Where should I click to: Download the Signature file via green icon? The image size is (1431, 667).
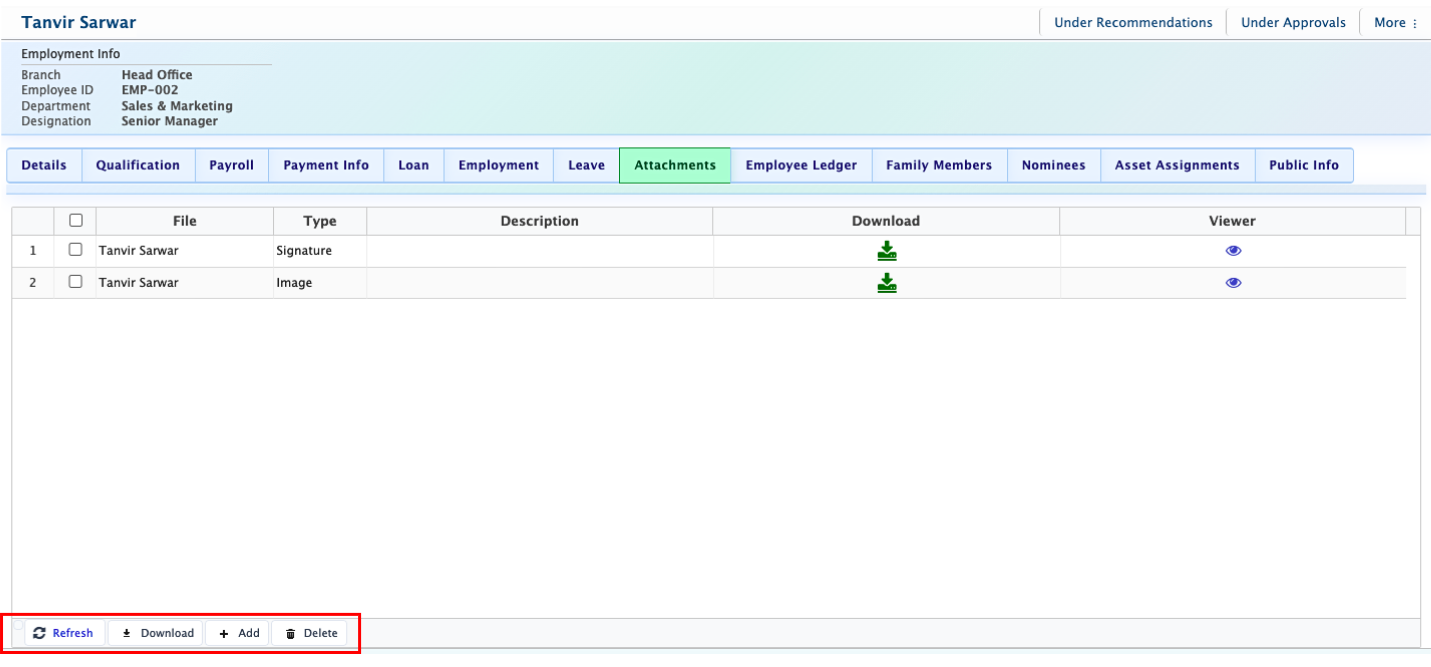[x=886, y=251]
